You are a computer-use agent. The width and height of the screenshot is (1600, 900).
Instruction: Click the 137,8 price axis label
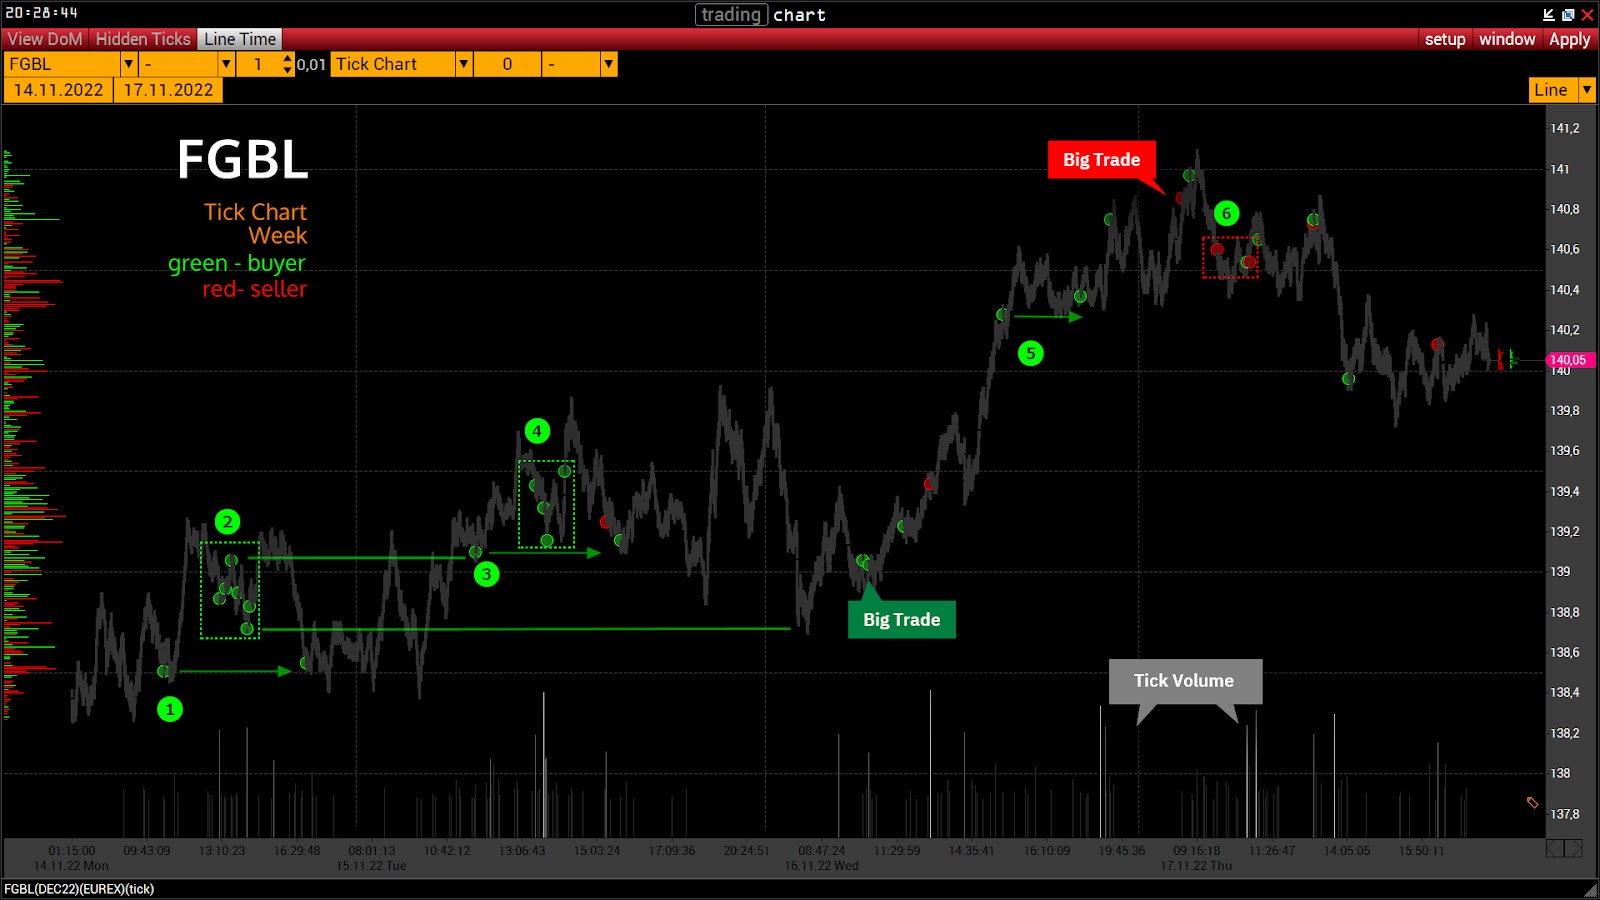(x=1565, y=814)
